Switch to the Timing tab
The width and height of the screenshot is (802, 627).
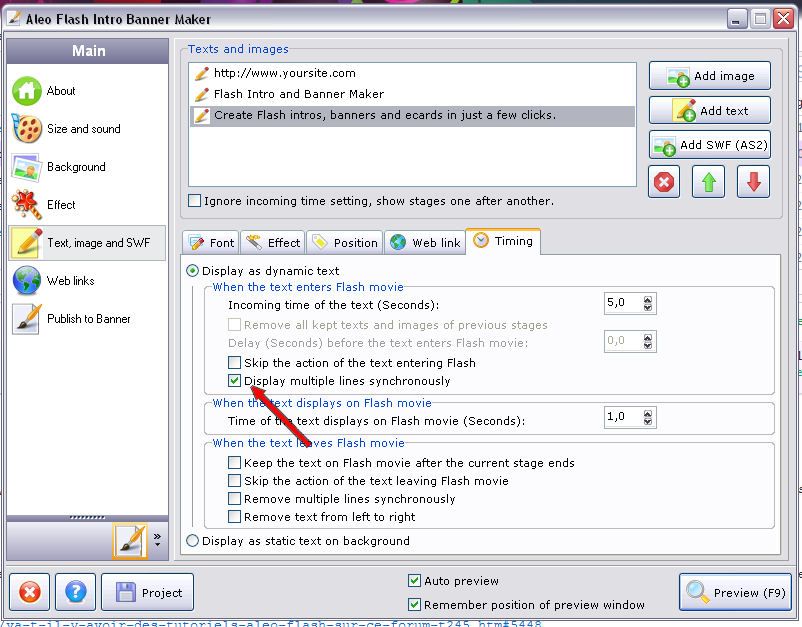click(503, 241)
